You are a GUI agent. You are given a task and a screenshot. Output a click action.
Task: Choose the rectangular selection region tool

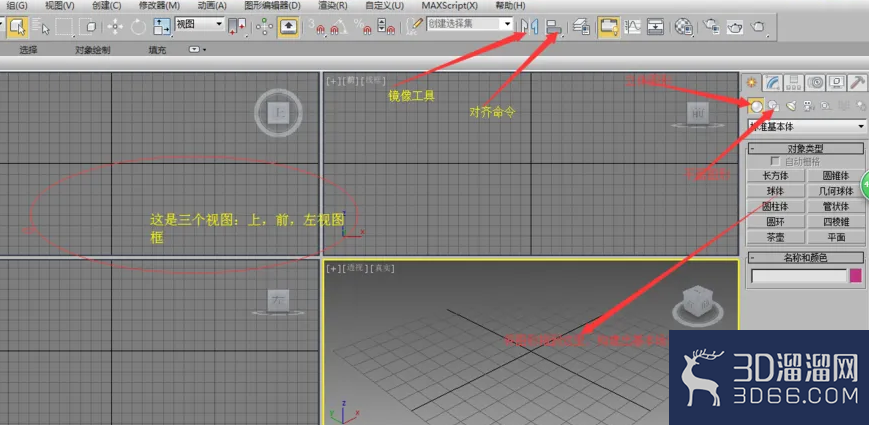tap(65, 26)
